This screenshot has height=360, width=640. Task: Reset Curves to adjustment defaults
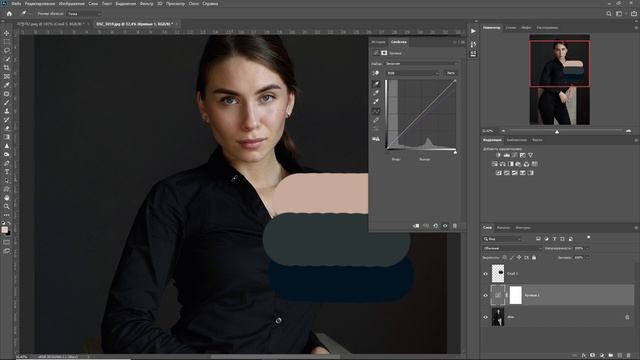436,226
